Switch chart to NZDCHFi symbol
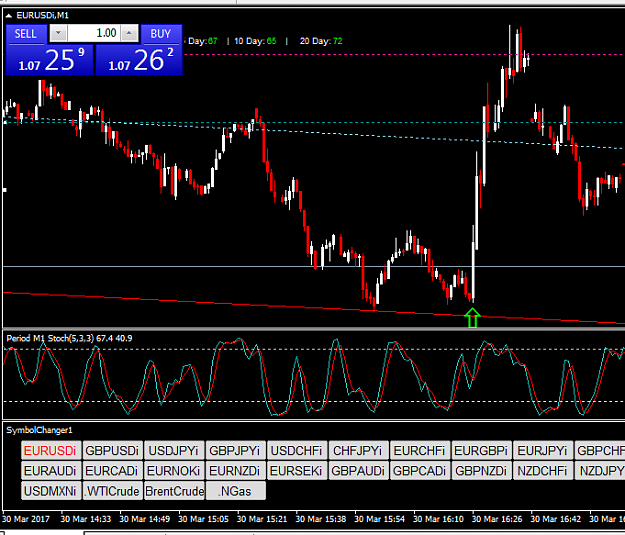This screenshot has width=625, height=535. click(543, 471)
